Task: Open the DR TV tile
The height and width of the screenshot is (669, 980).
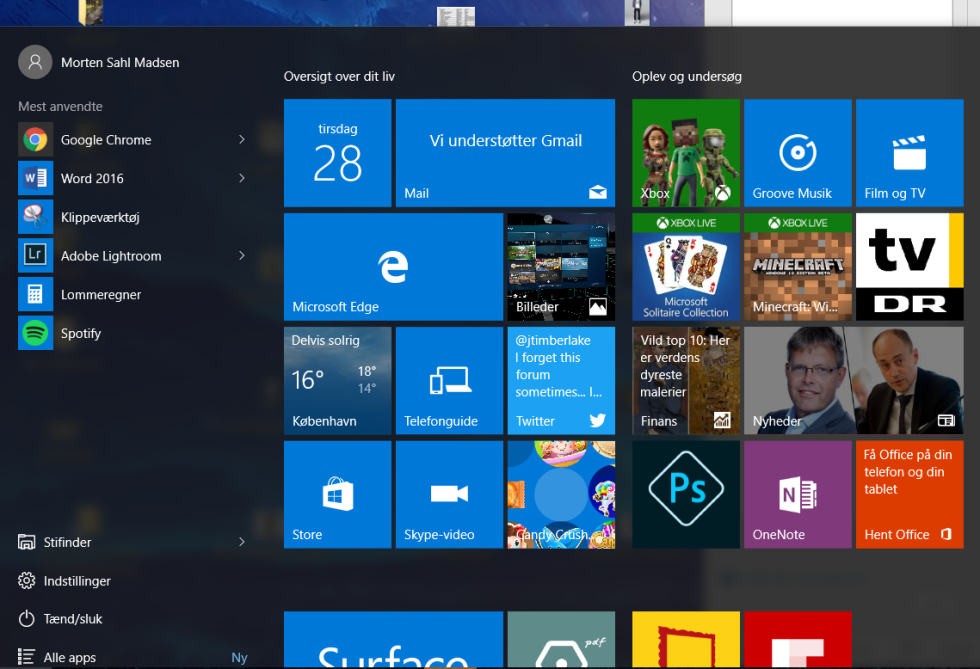Action: (909, 266)
